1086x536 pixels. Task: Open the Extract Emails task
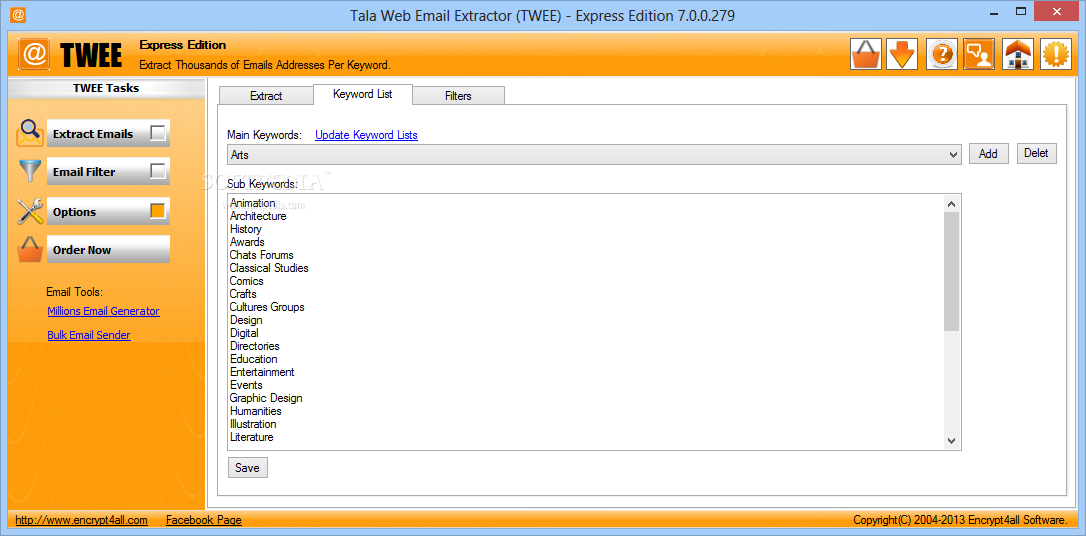(x=108, y=133)
